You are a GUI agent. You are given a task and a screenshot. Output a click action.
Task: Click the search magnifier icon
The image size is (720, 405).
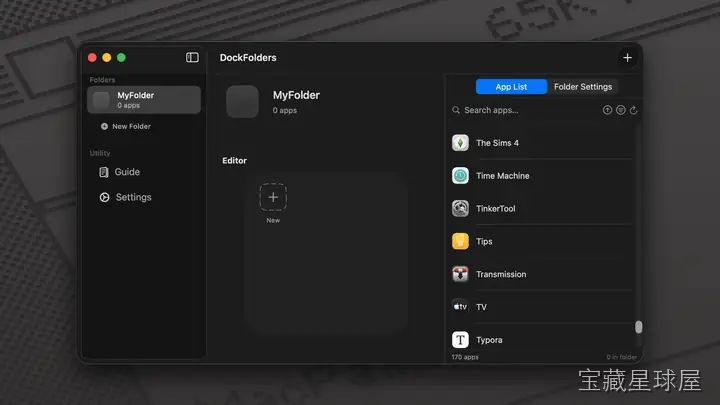456,110
